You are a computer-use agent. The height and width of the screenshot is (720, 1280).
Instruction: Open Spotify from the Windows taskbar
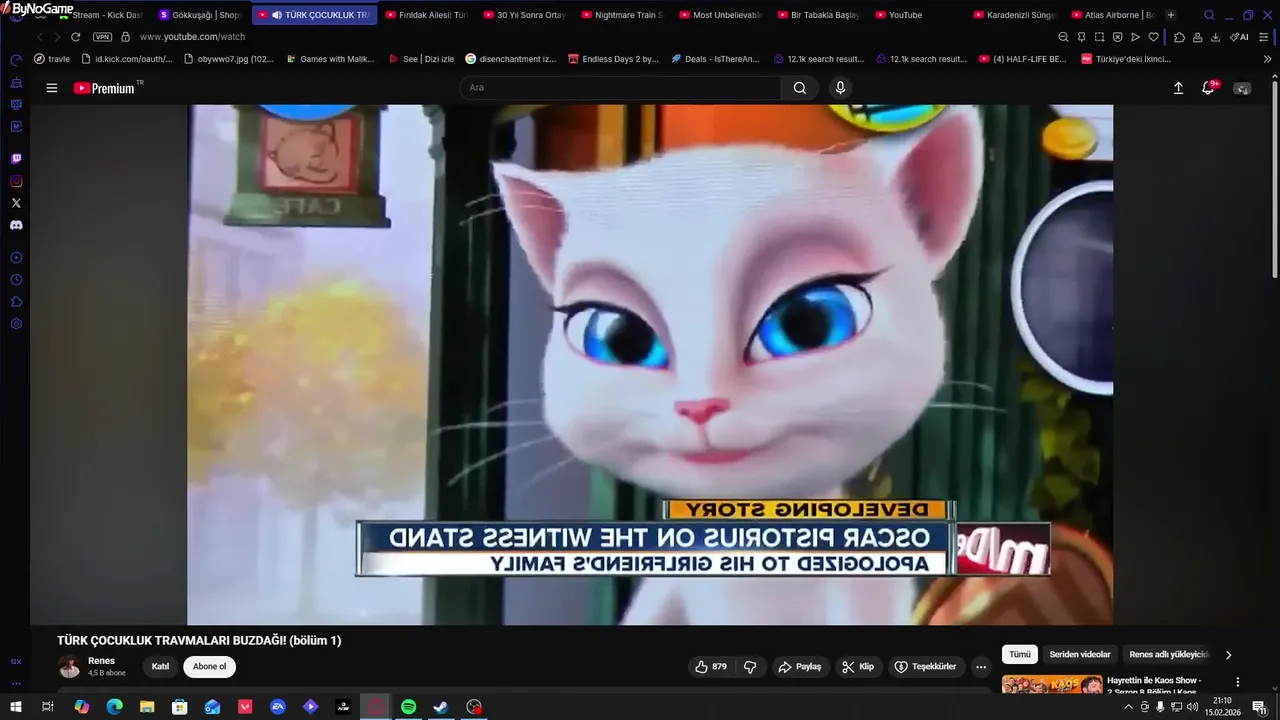pos(409,707)
